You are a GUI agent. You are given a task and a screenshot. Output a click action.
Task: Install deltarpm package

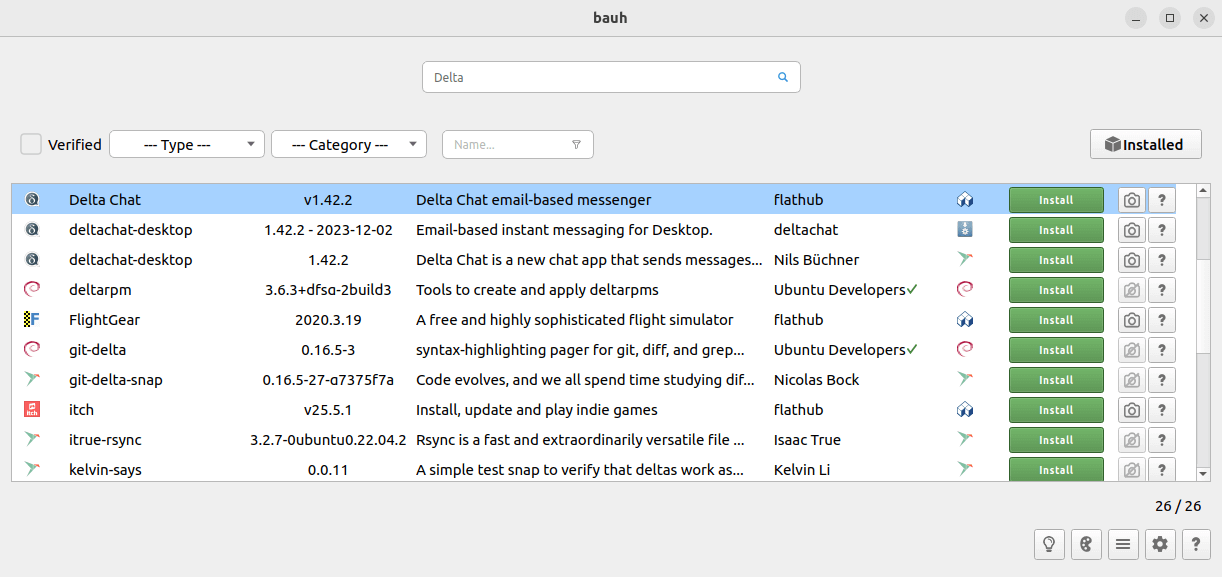[x=1056, y=290]
